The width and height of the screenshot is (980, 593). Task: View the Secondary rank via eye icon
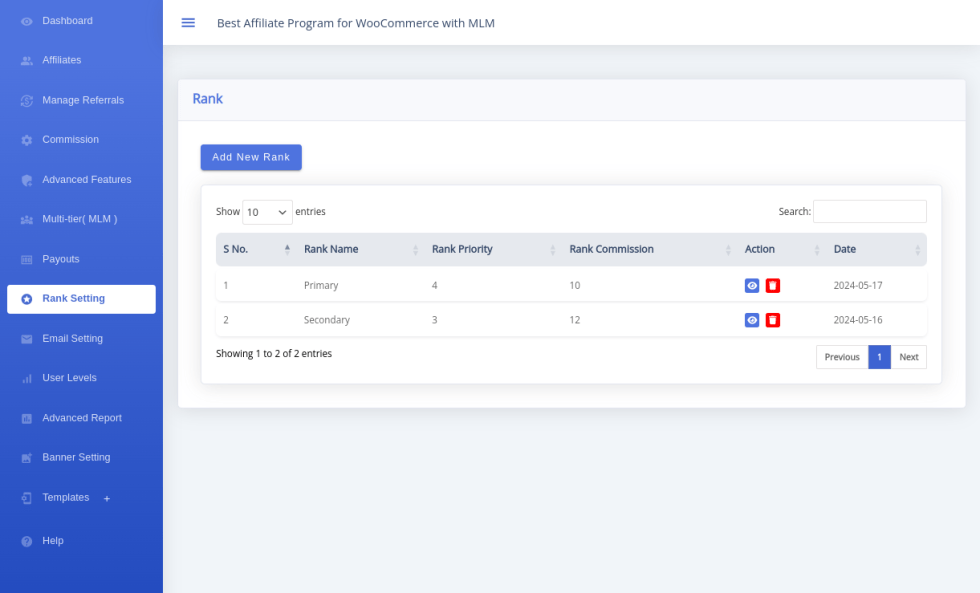pyautogui.click(x=752, y=321)
